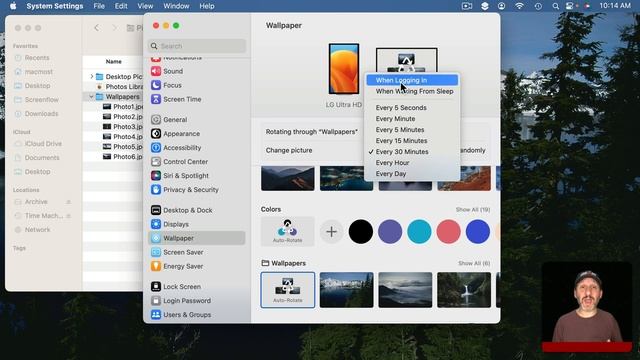
Task: Select the waterfall wallpaper thumbnail
Action: (464, 290)
